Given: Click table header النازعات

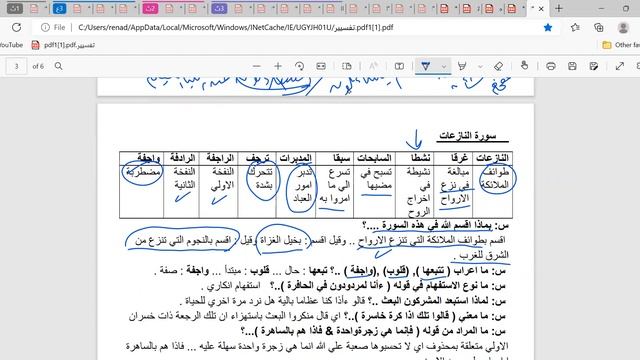Looking at the screenshot, I should click(x=492, y=158).
